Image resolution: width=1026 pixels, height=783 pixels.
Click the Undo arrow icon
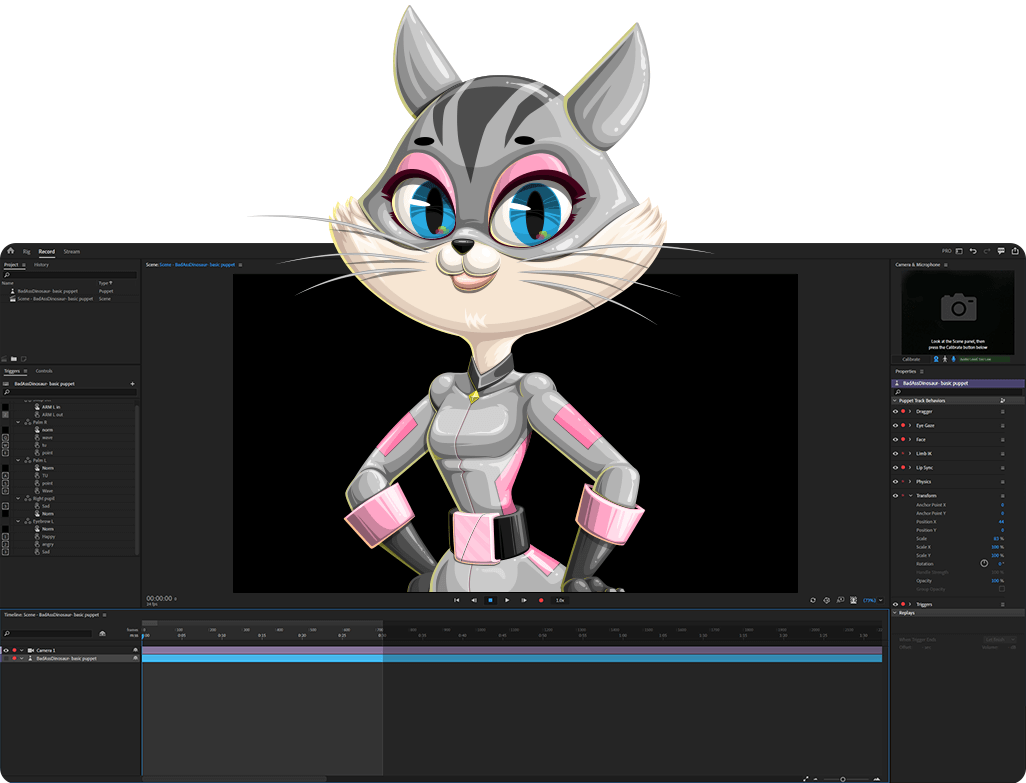[x=973, y=251]
